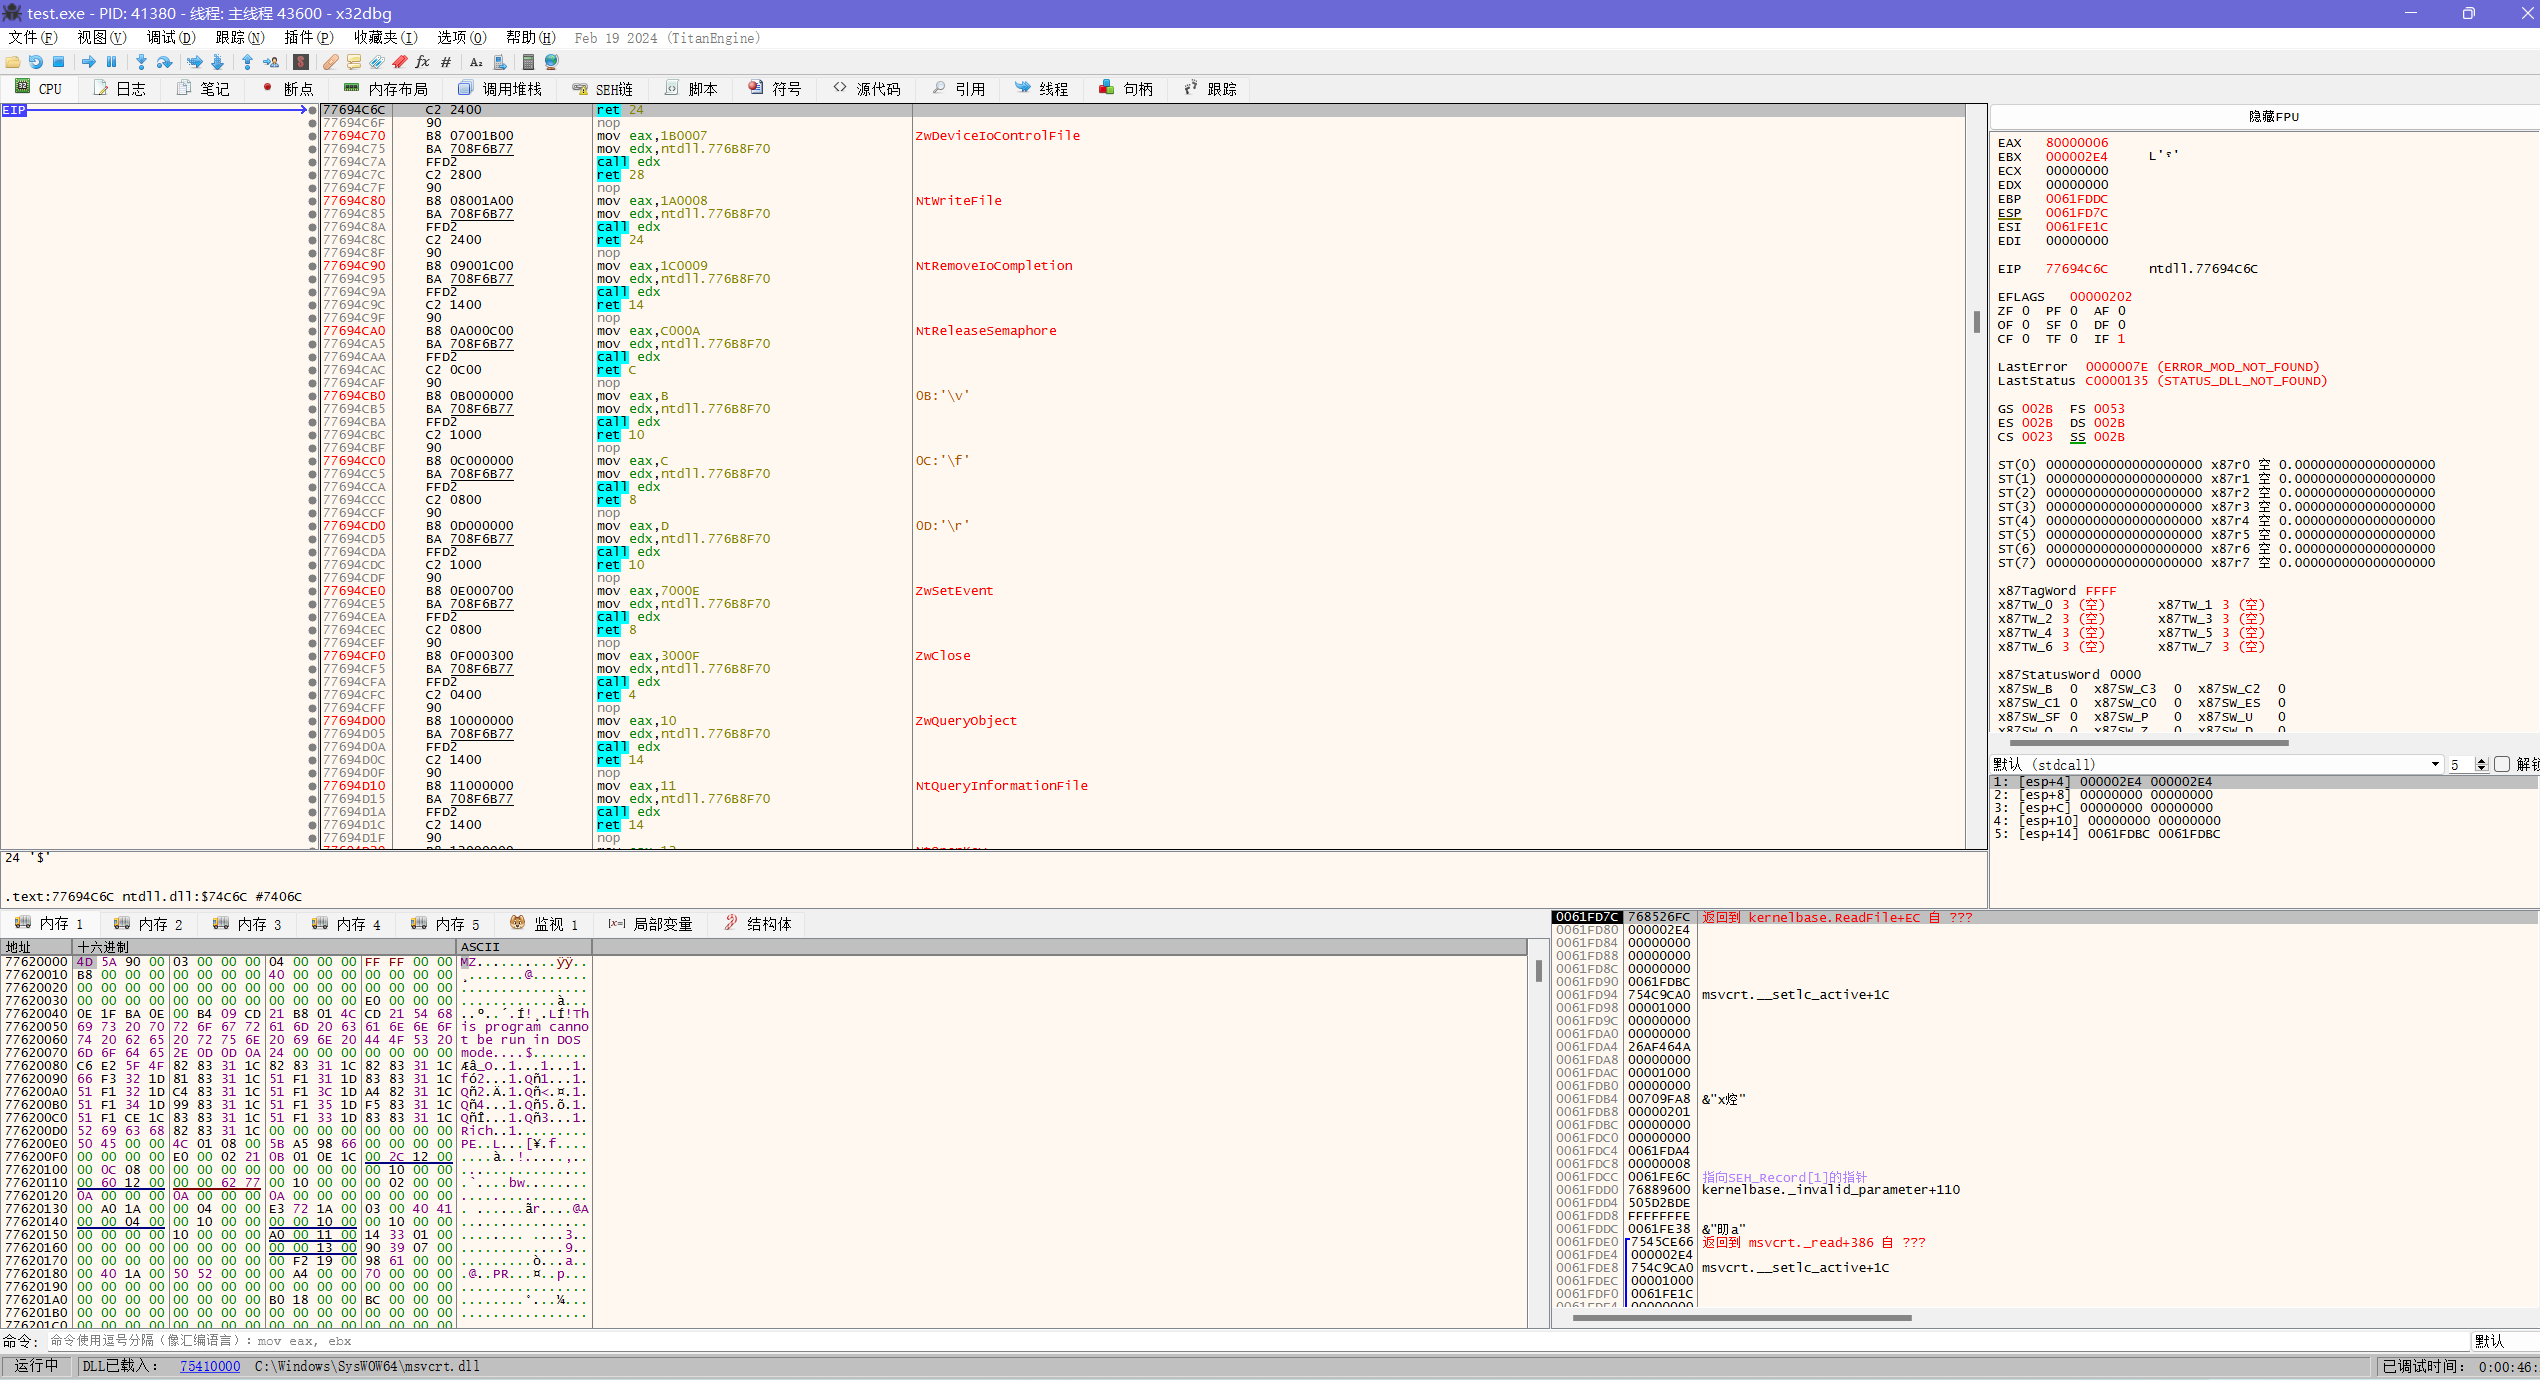Click the execute till return icon
2540x1380 pixels.
247,62
